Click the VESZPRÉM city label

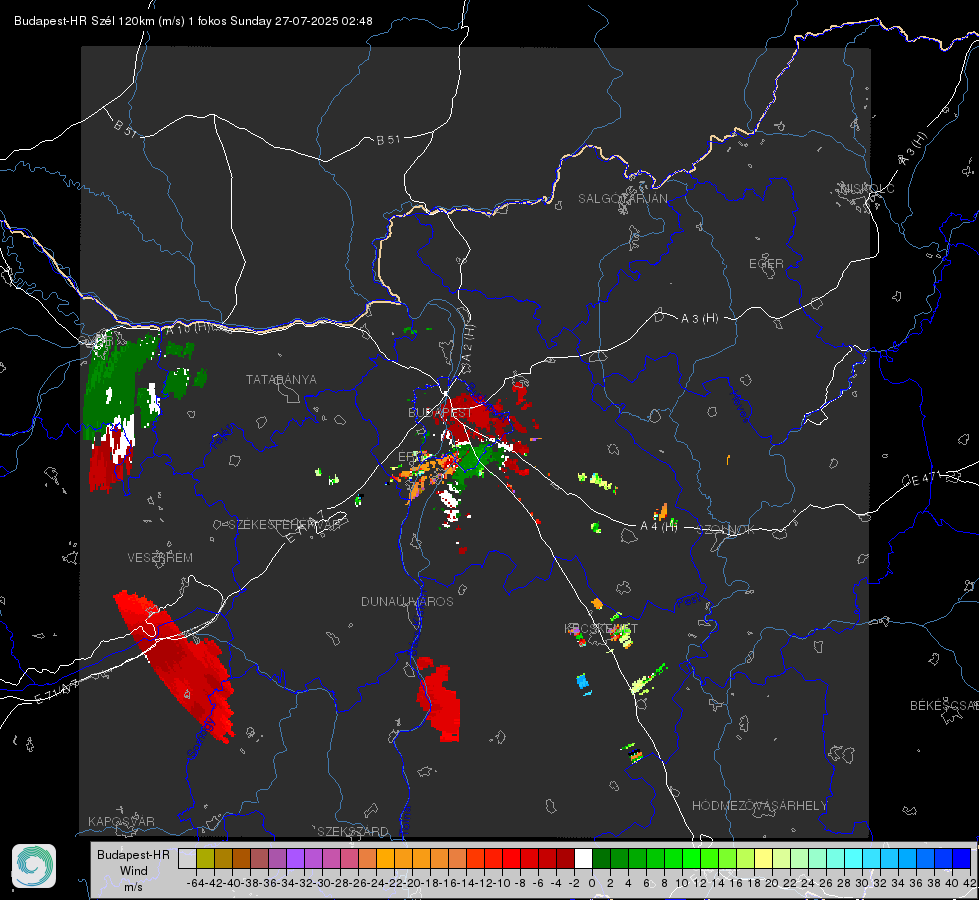click(x=160, y=557)
